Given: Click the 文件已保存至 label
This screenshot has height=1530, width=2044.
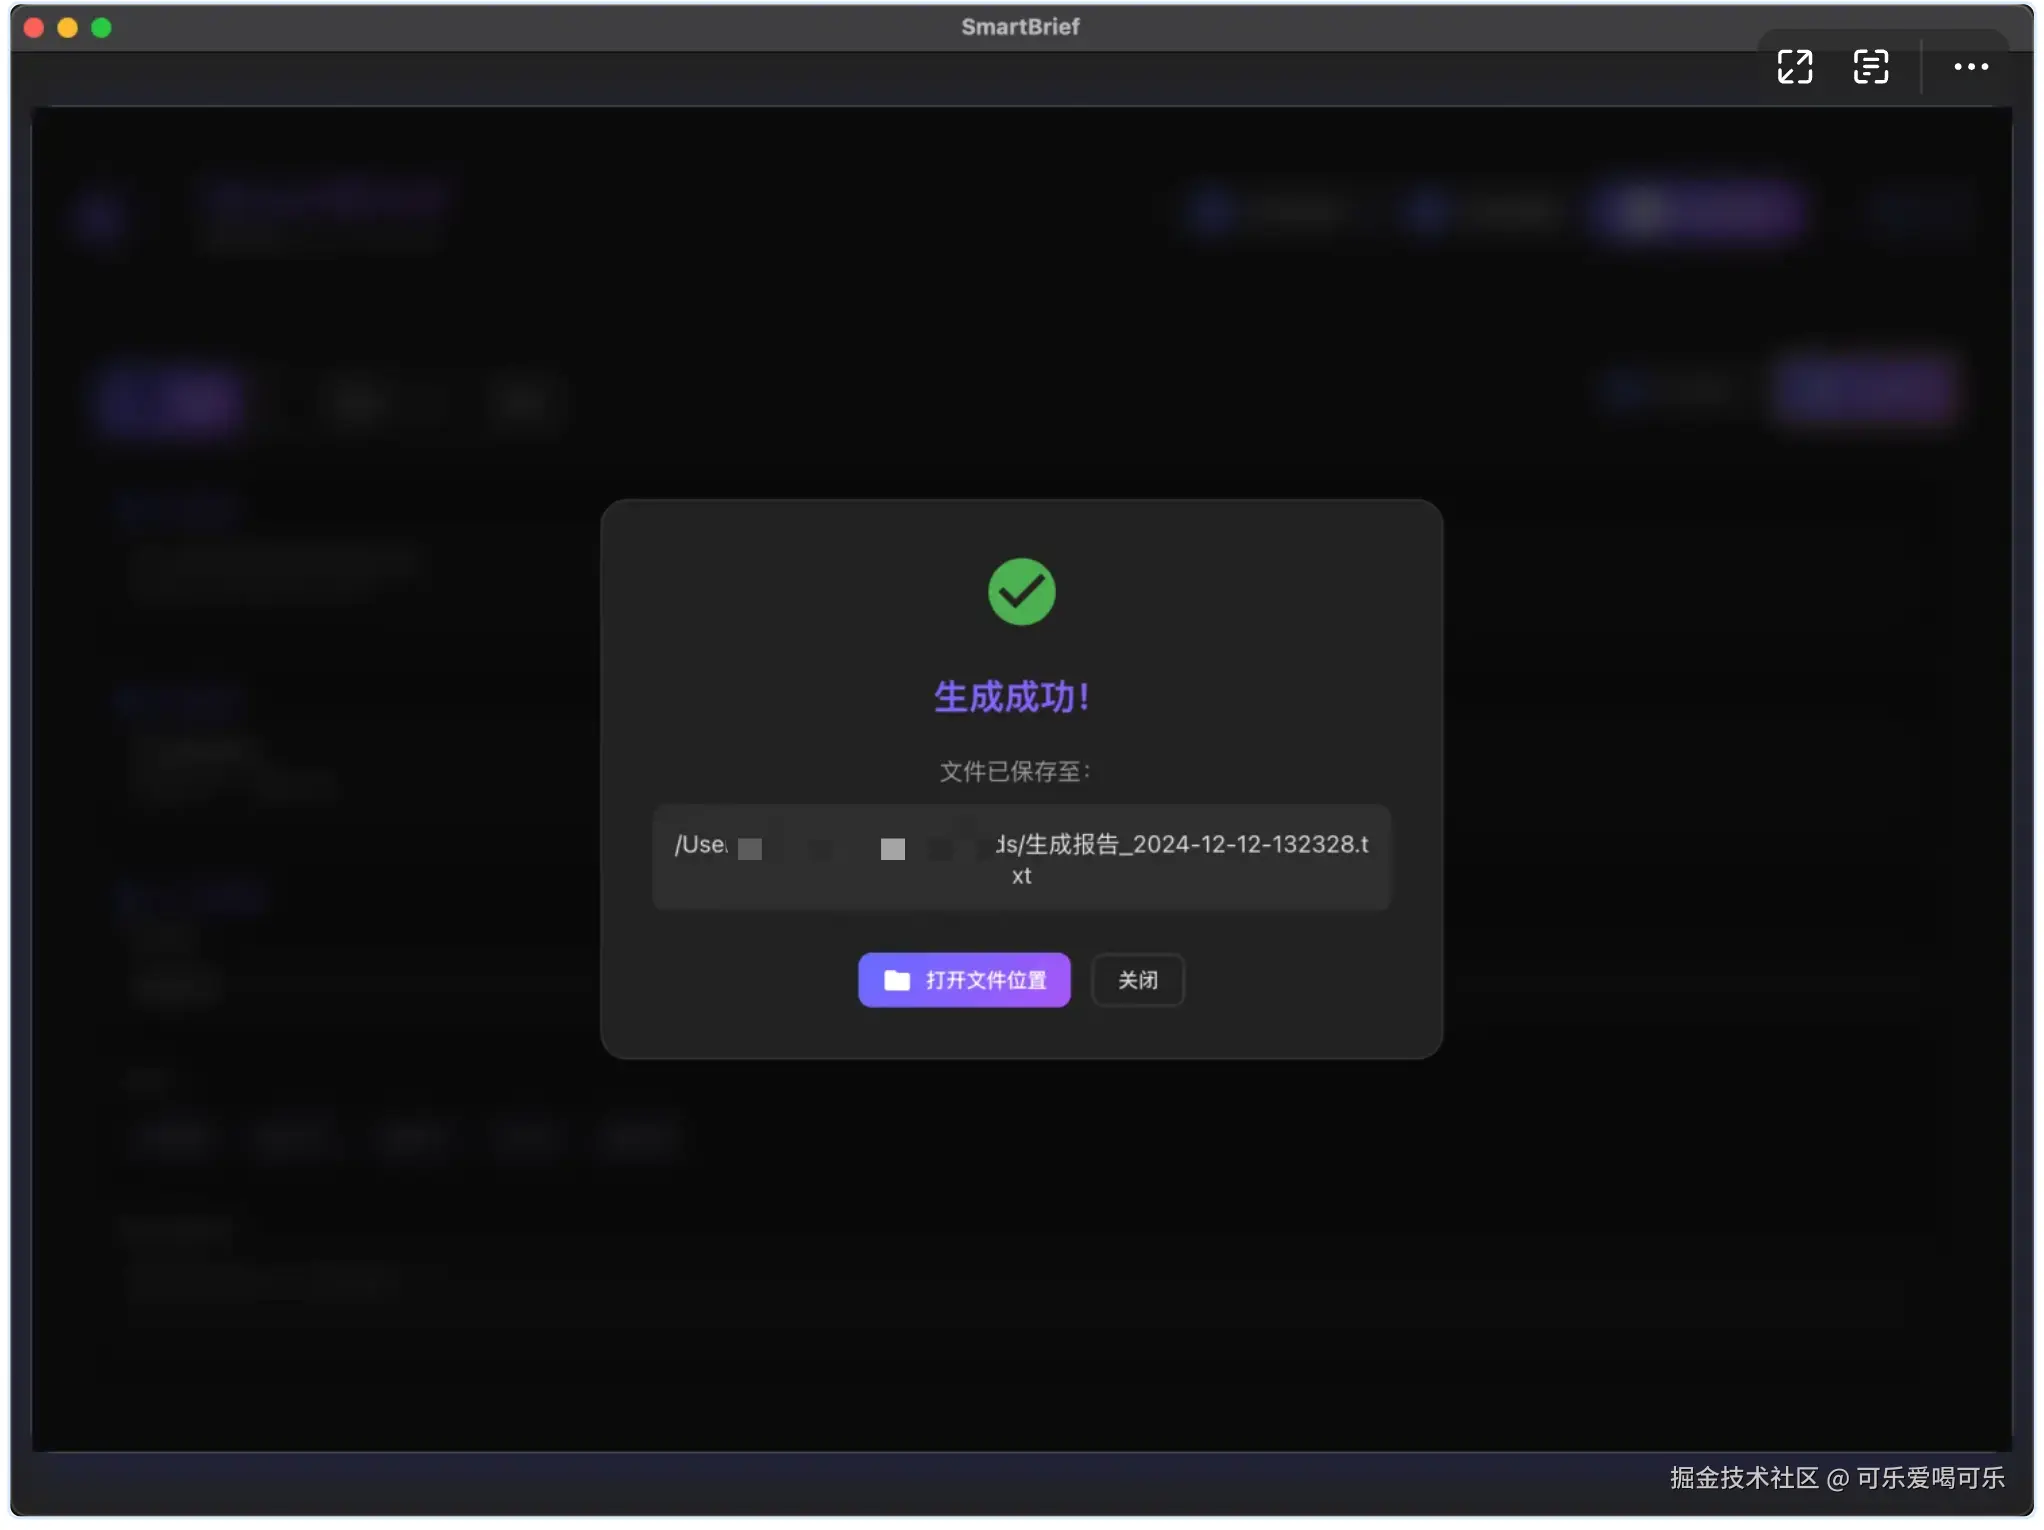Looking at the screenshot, I should tap(1014, 771).
